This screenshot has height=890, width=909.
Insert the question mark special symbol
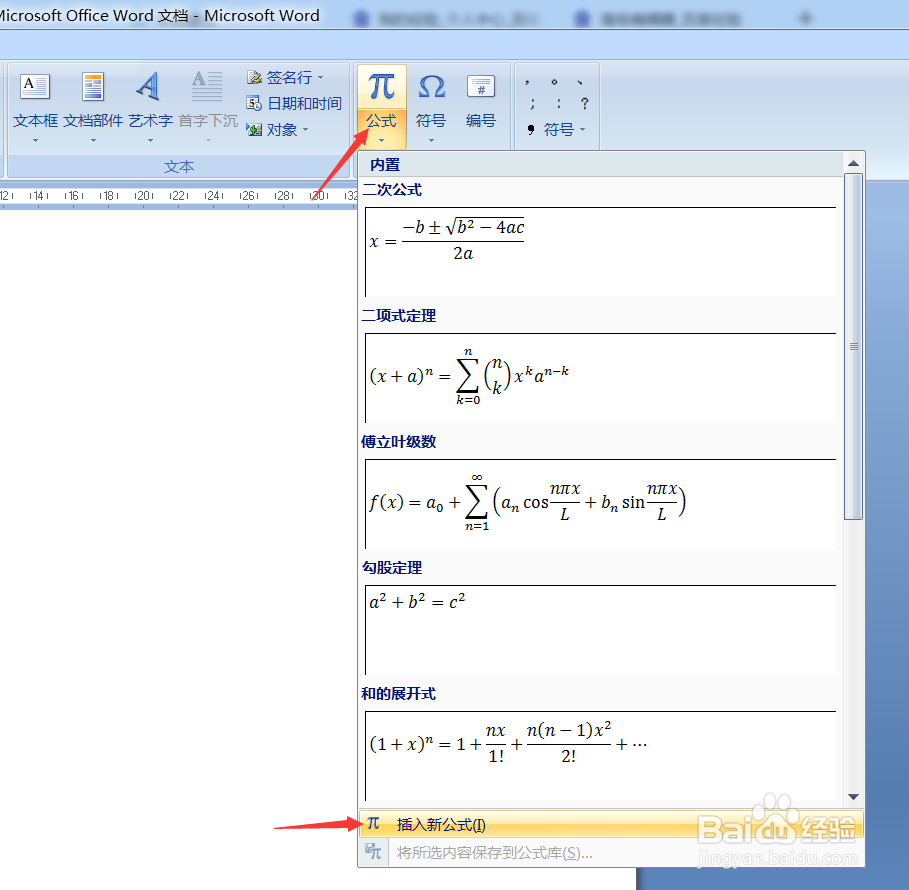[x=584, y=104]
